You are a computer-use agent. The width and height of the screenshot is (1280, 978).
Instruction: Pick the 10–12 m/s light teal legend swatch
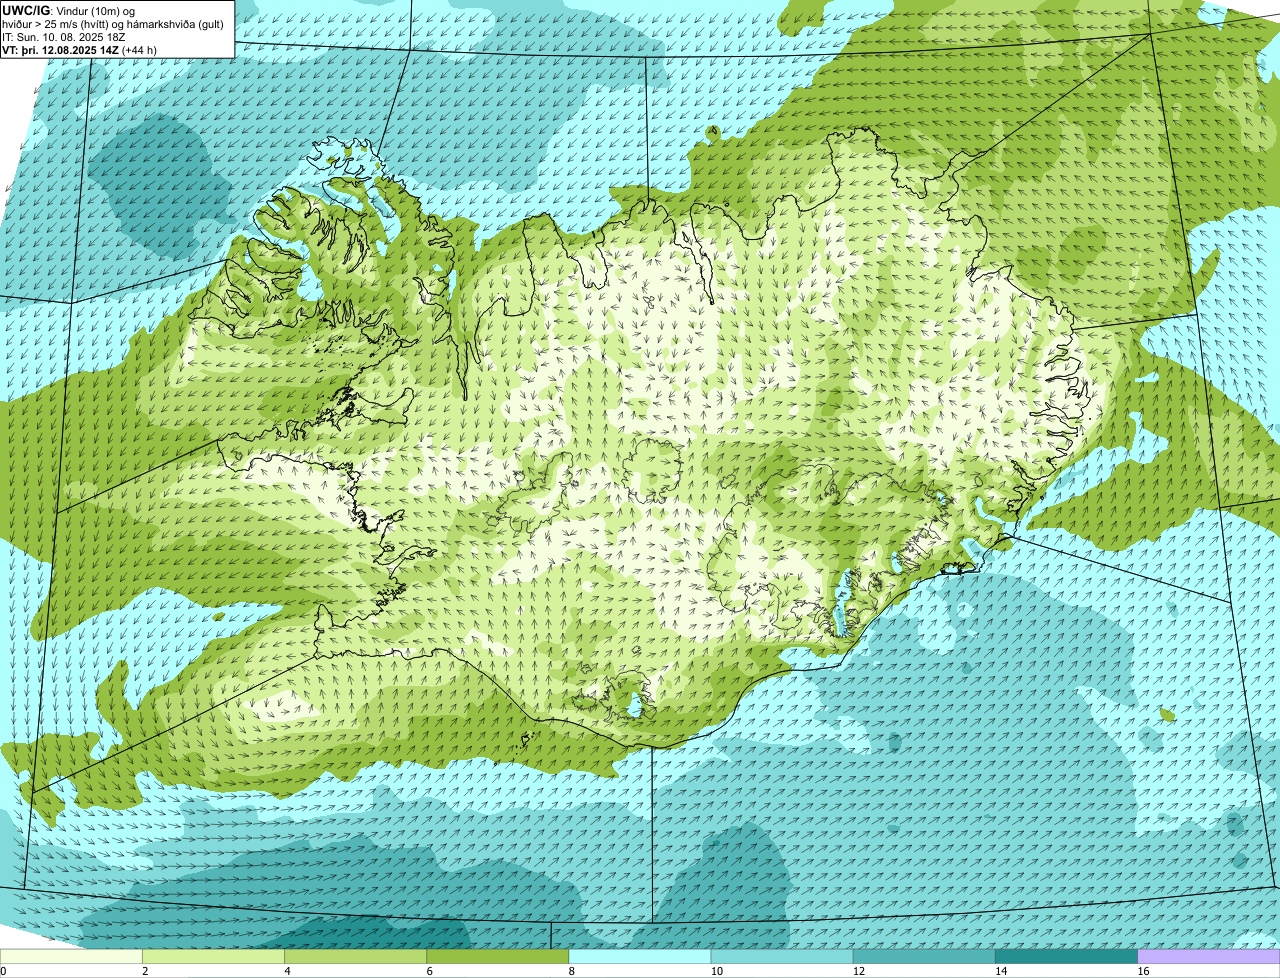(782, 957)
